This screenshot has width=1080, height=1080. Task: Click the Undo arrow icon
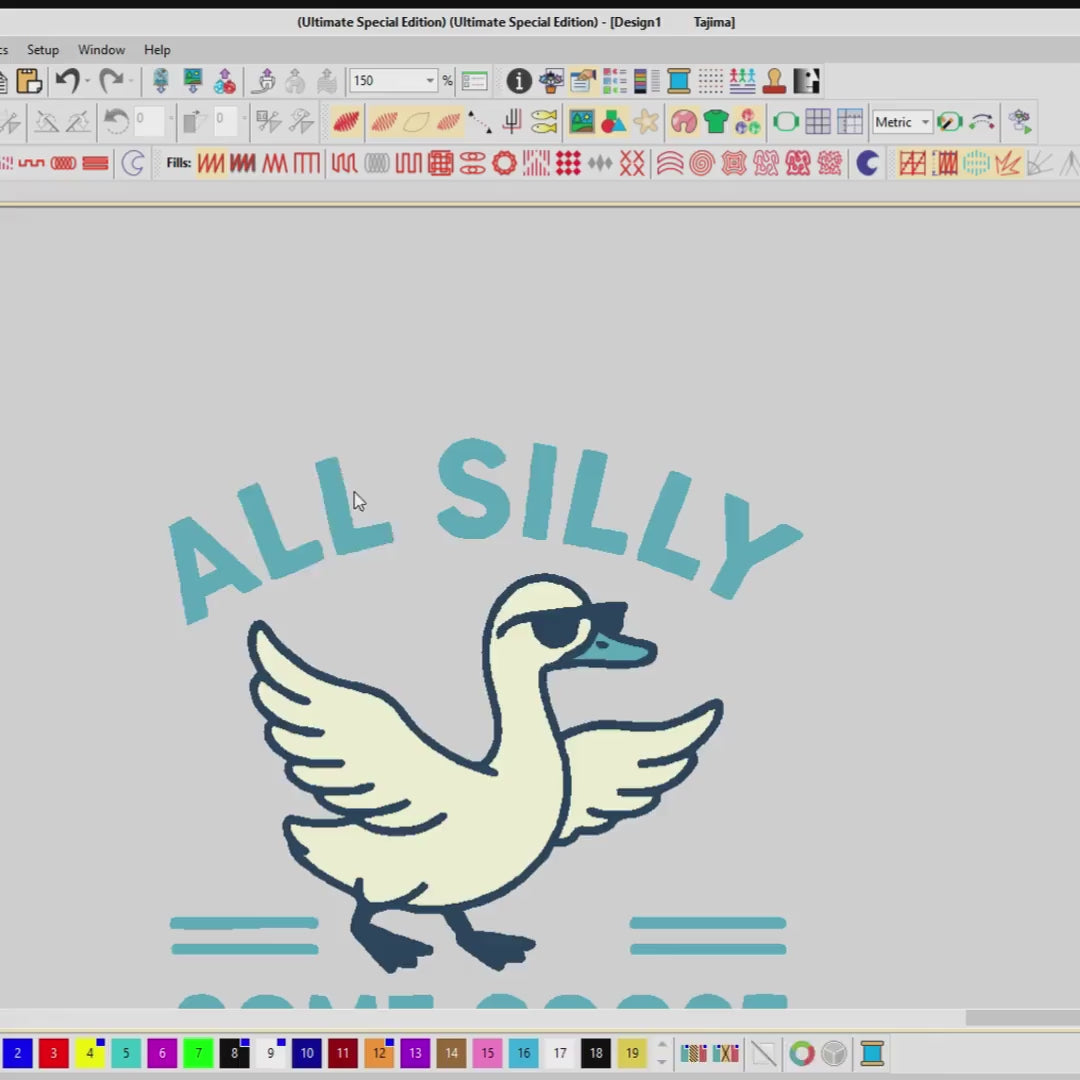coord(67,81)
